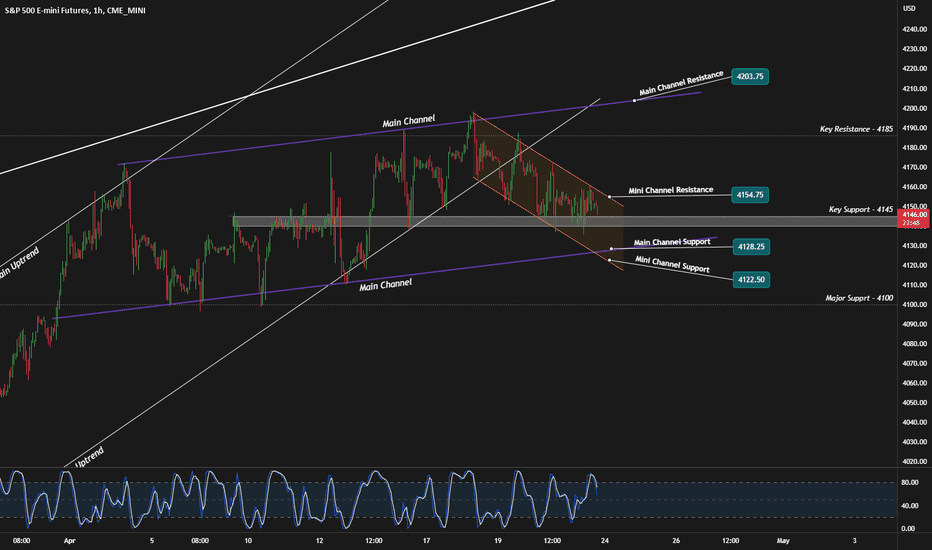Viewport: 932px width, 550px height.
Task: Click the Key Support - 4145 label
Action: 861,209
